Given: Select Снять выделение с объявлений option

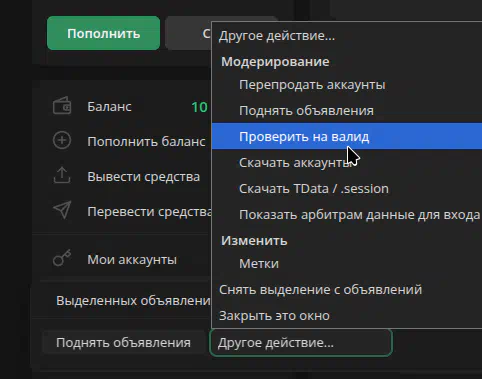Looking at the screenshot, I should tap(347, 290).
